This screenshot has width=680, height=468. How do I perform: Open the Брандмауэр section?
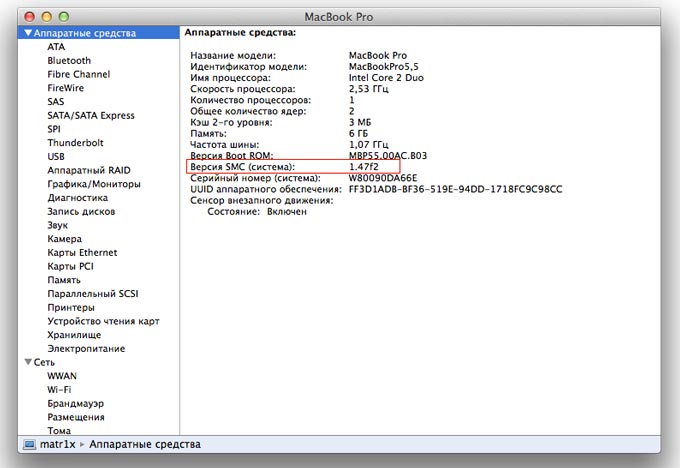(75, 403)
